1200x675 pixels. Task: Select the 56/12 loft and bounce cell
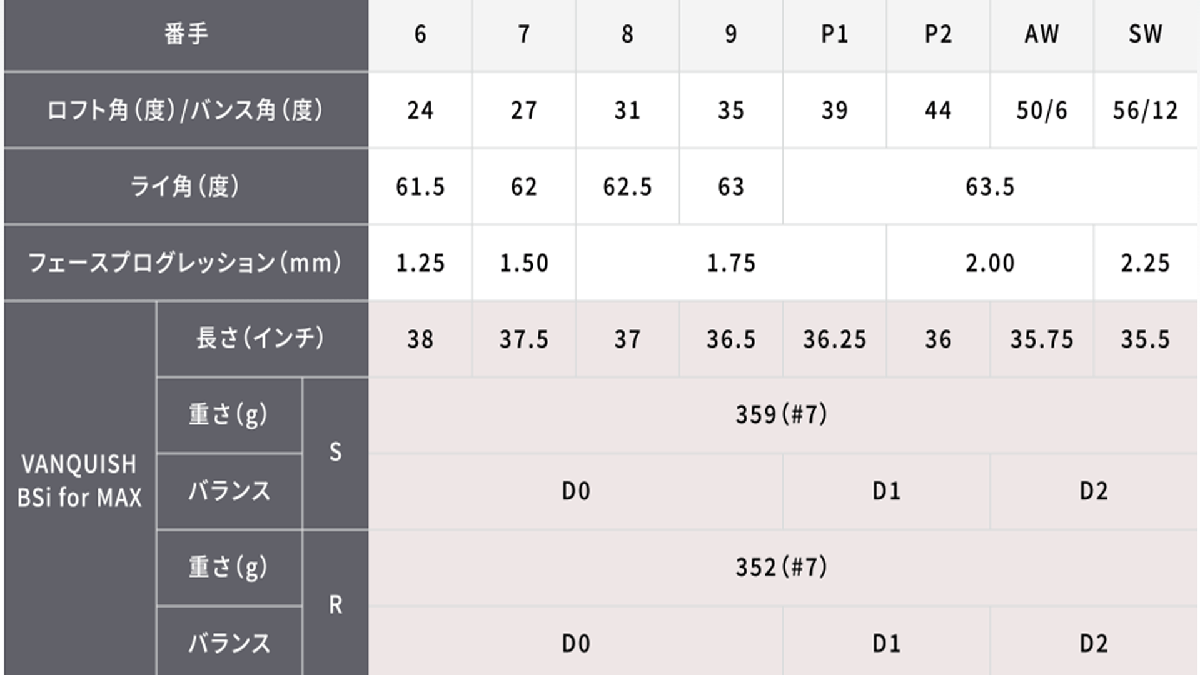[1146, 110]
